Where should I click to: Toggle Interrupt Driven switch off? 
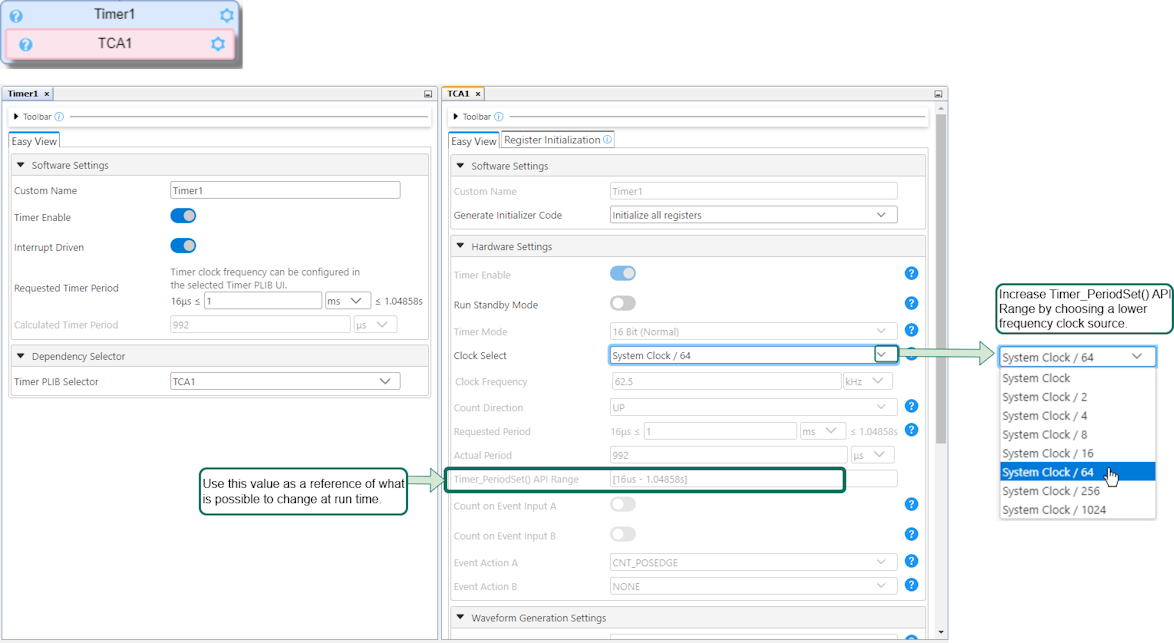[x=183, y=246]
